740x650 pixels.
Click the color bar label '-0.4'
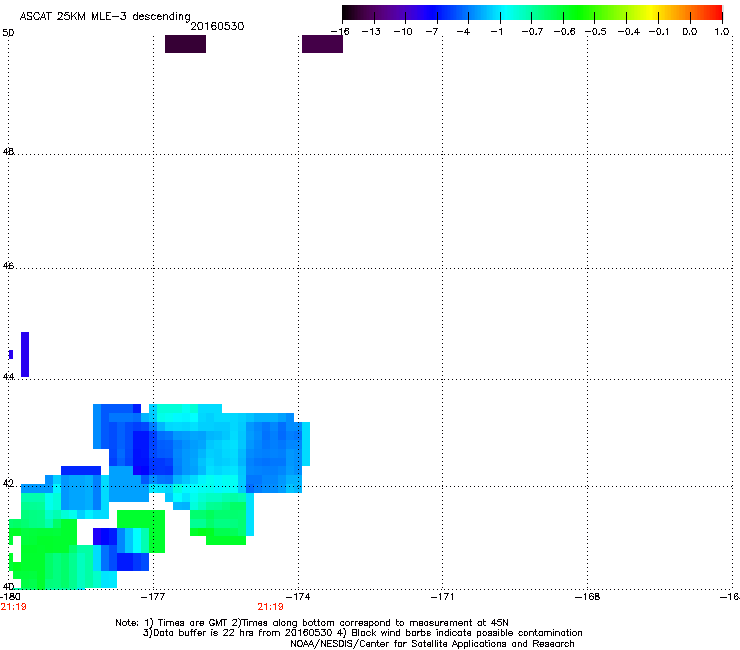629,32
